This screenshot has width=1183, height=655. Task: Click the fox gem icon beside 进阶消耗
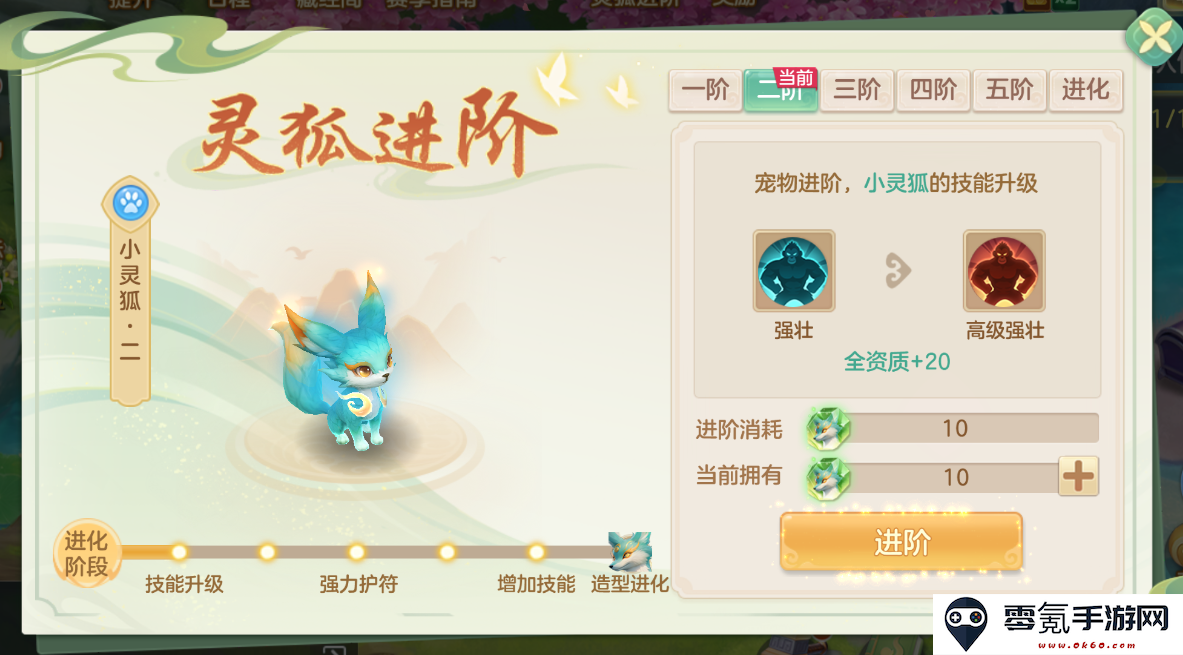pos(828,429)
